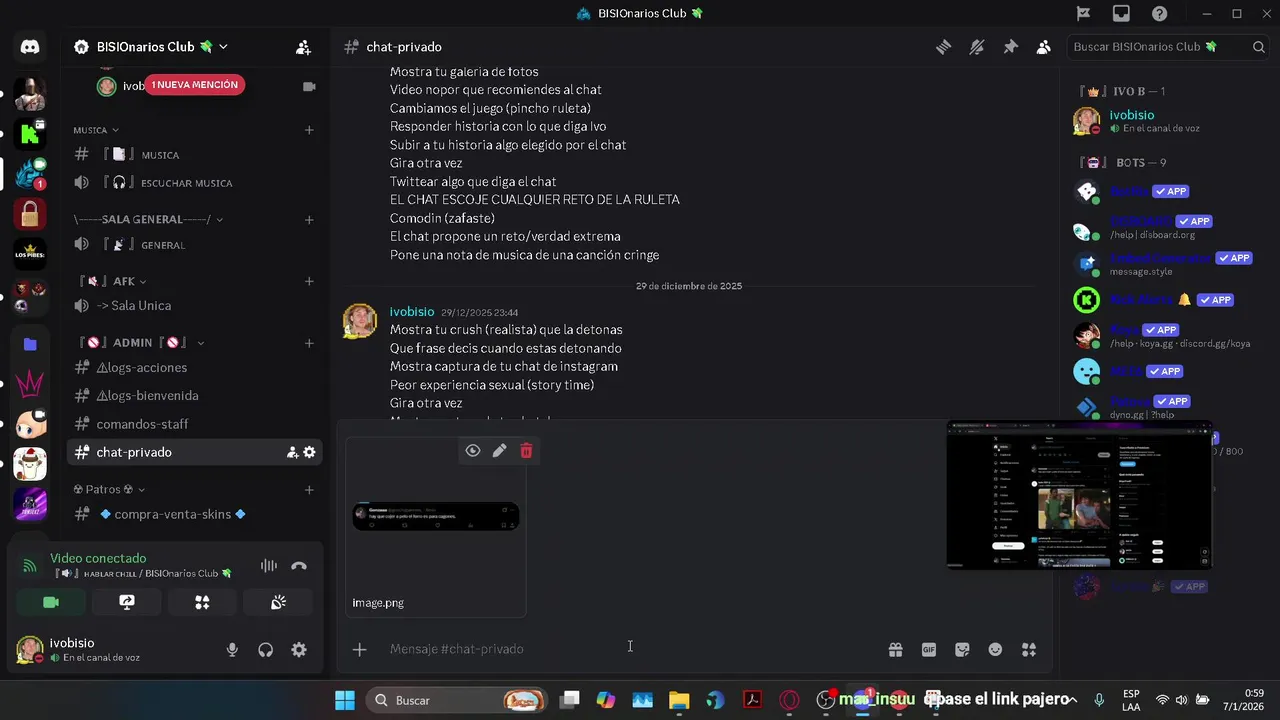The height and width of the screenshot is (720, 1280).
Task: Open ivobisio in members list
Action: (1168, 121)
